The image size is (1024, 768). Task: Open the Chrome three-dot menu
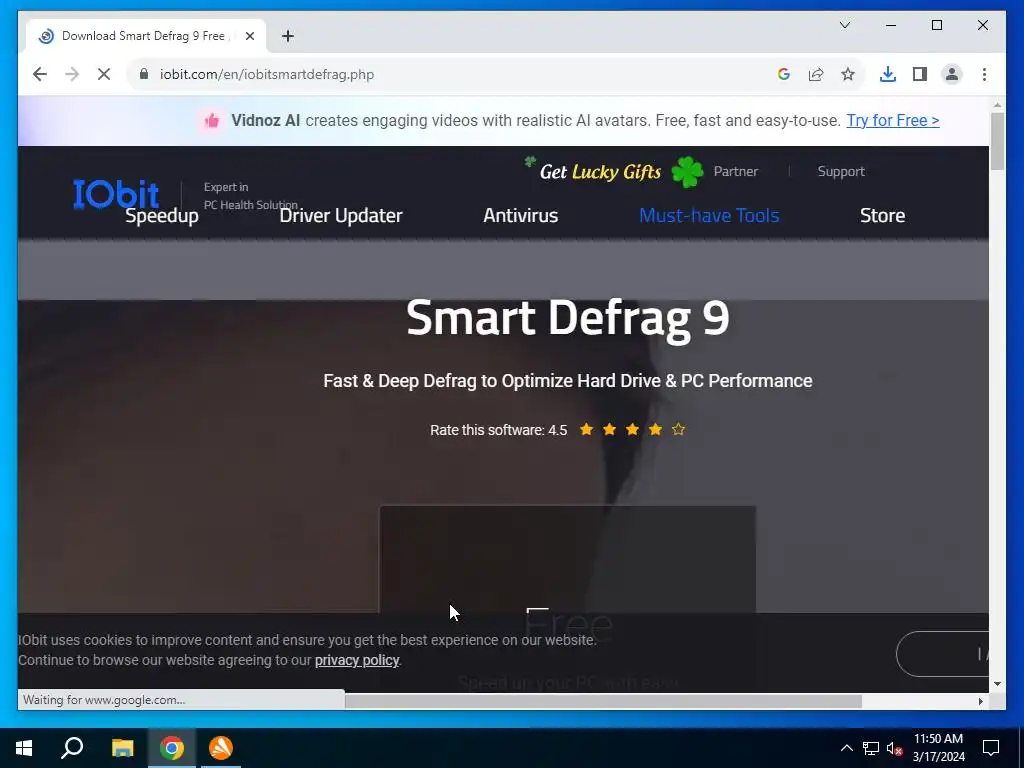pos(984,74)
